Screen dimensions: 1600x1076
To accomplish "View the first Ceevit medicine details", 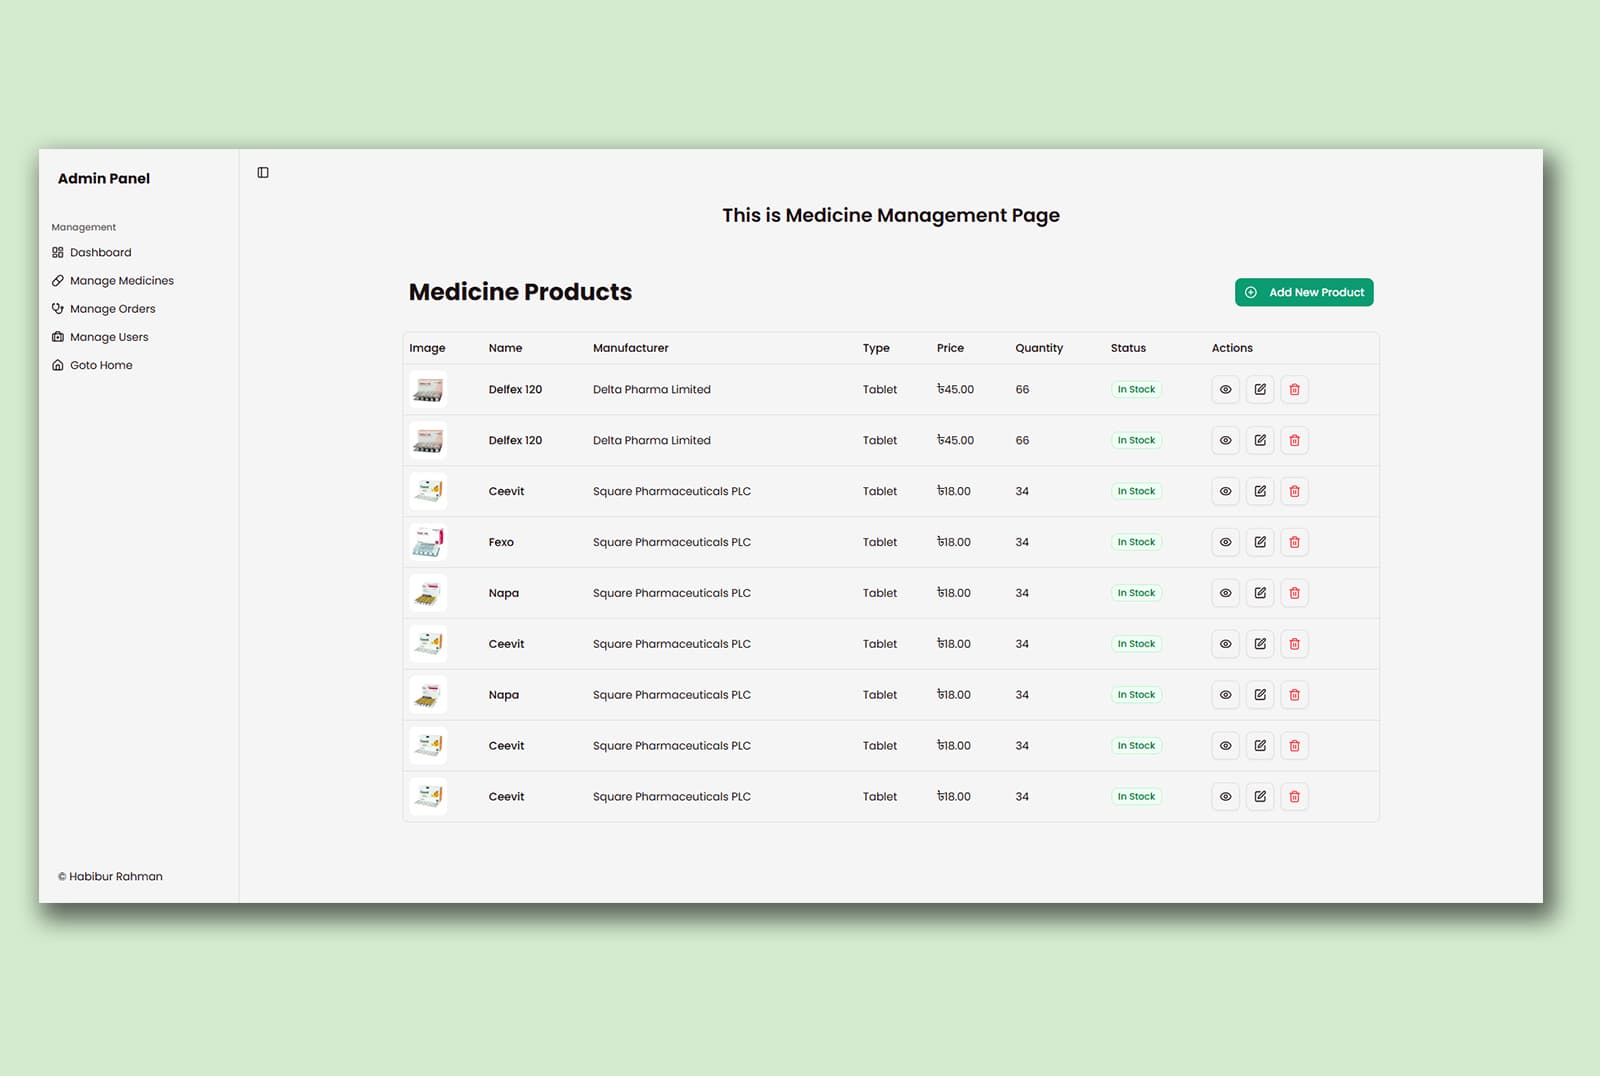I will [x=1225, y=491].
